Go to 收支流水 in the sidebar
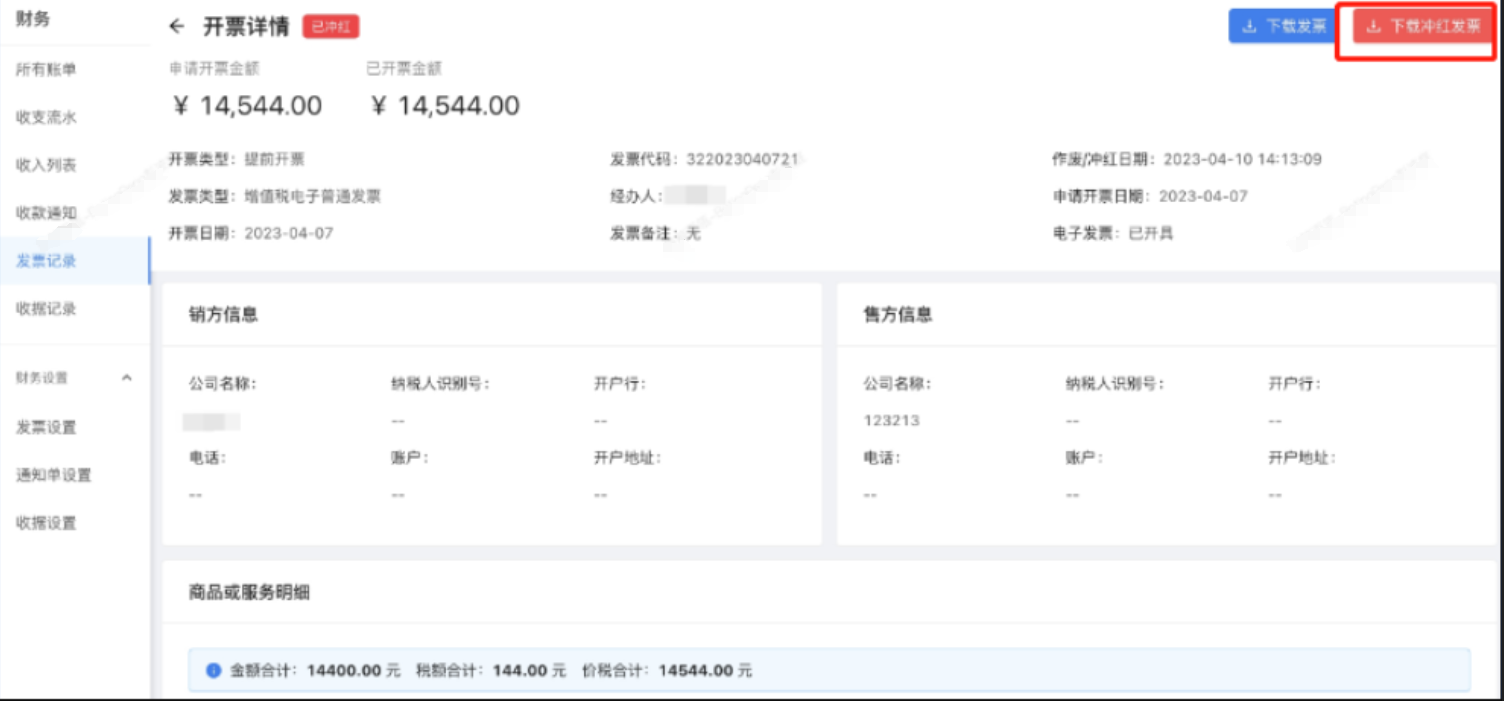 (46, 117)
